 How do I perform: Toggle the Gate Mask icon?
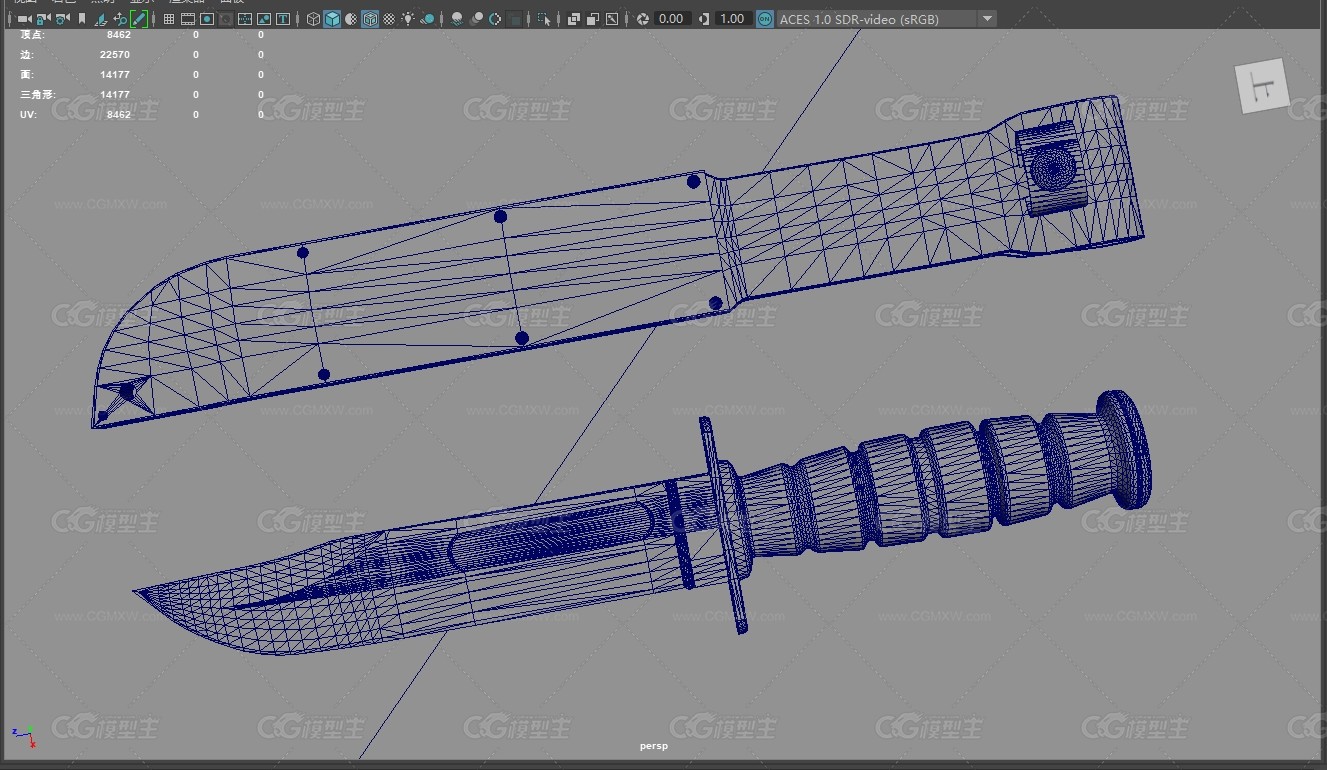pos(226,18)
